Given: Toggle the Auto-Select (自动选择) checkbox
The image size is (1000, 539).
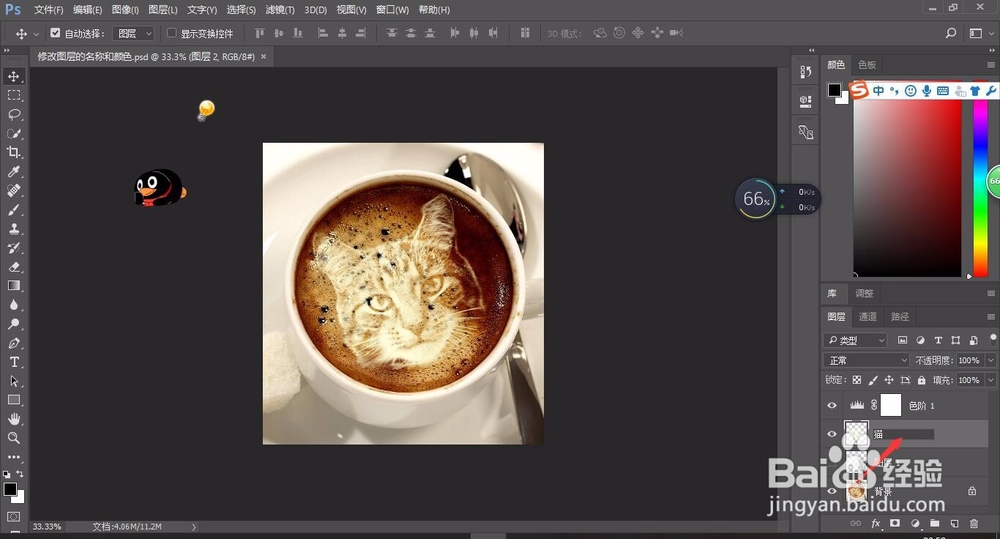Looking at the screenshot, I should tap(55, 33).
